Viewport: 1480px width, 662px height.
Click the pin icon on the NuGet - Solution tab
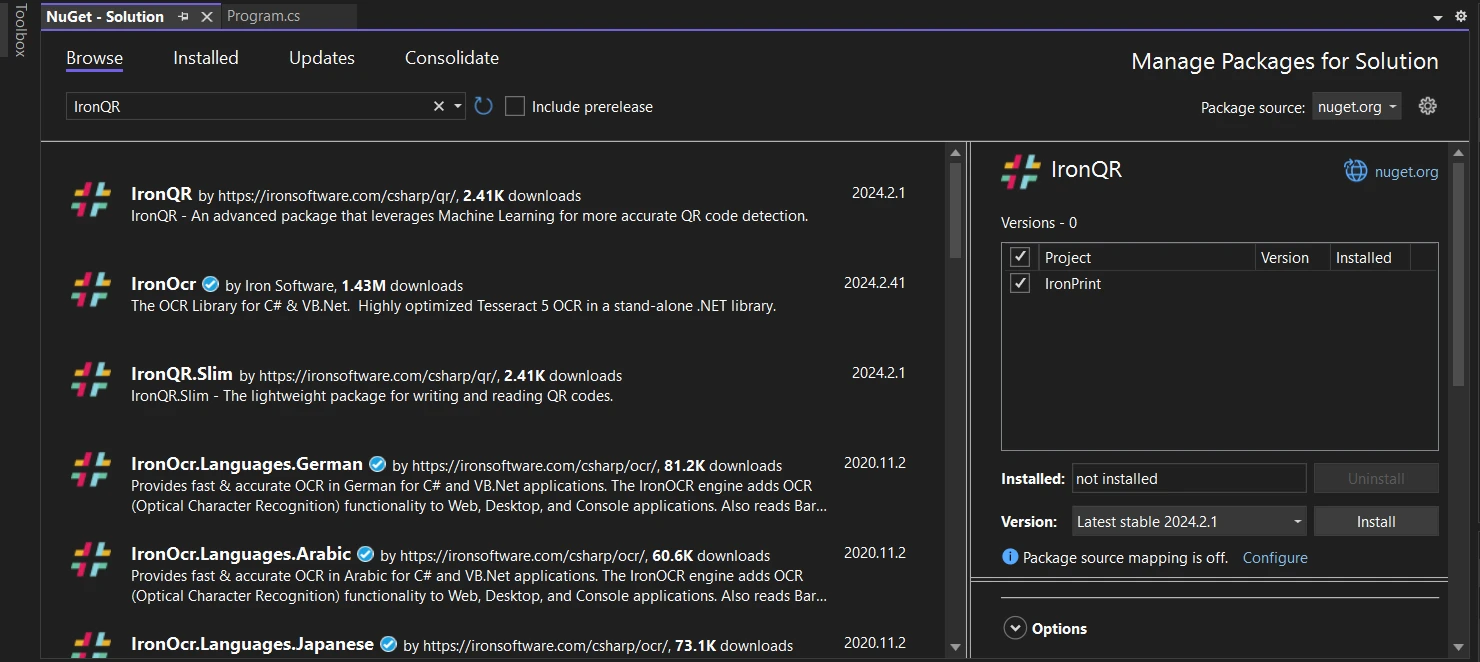point(183,17)
